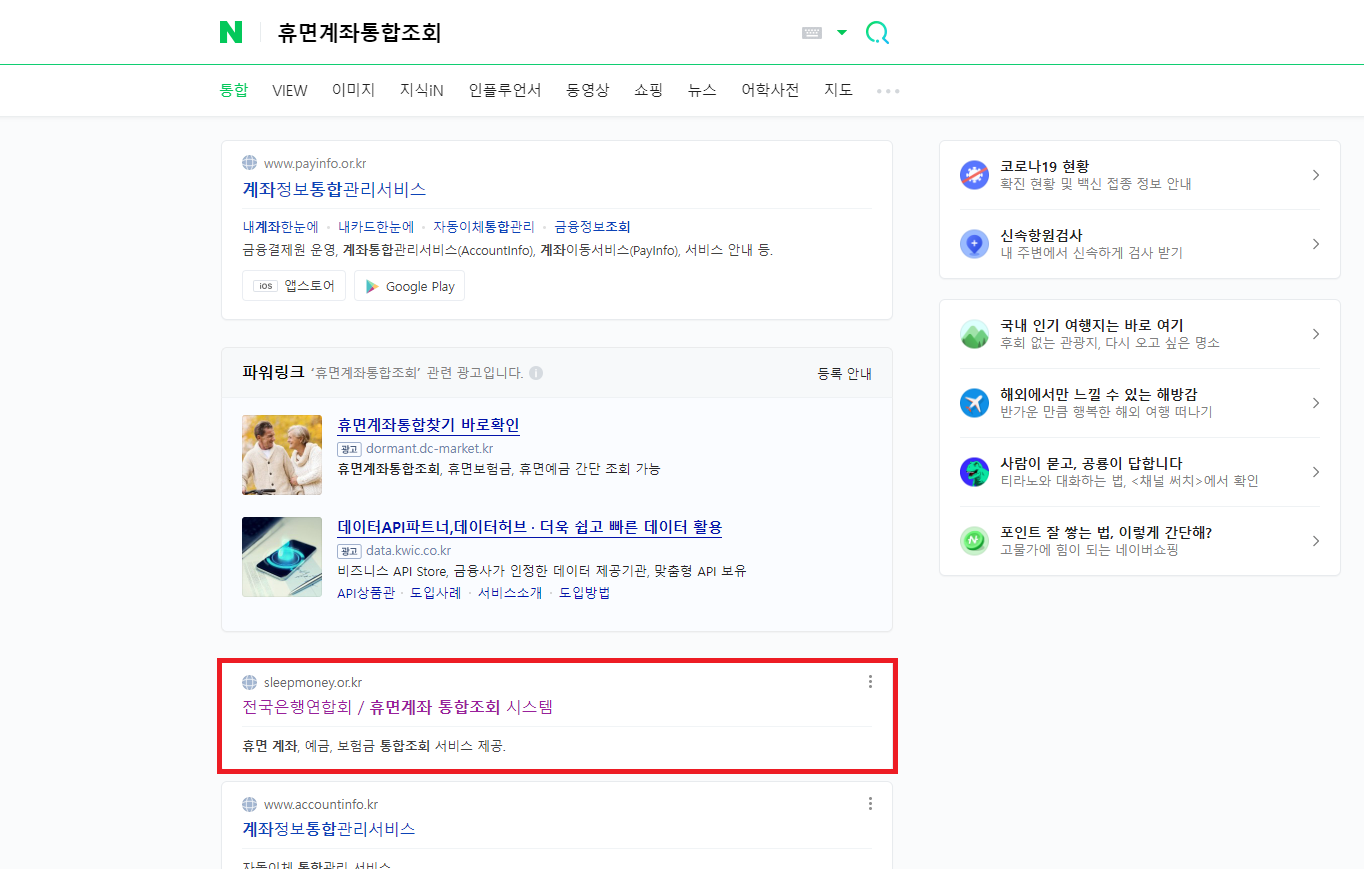Click the magnifier search icon
Image resolution: width=1364 pixels, height=869 pixels.
pyautogui.click(x=877, y=33)
